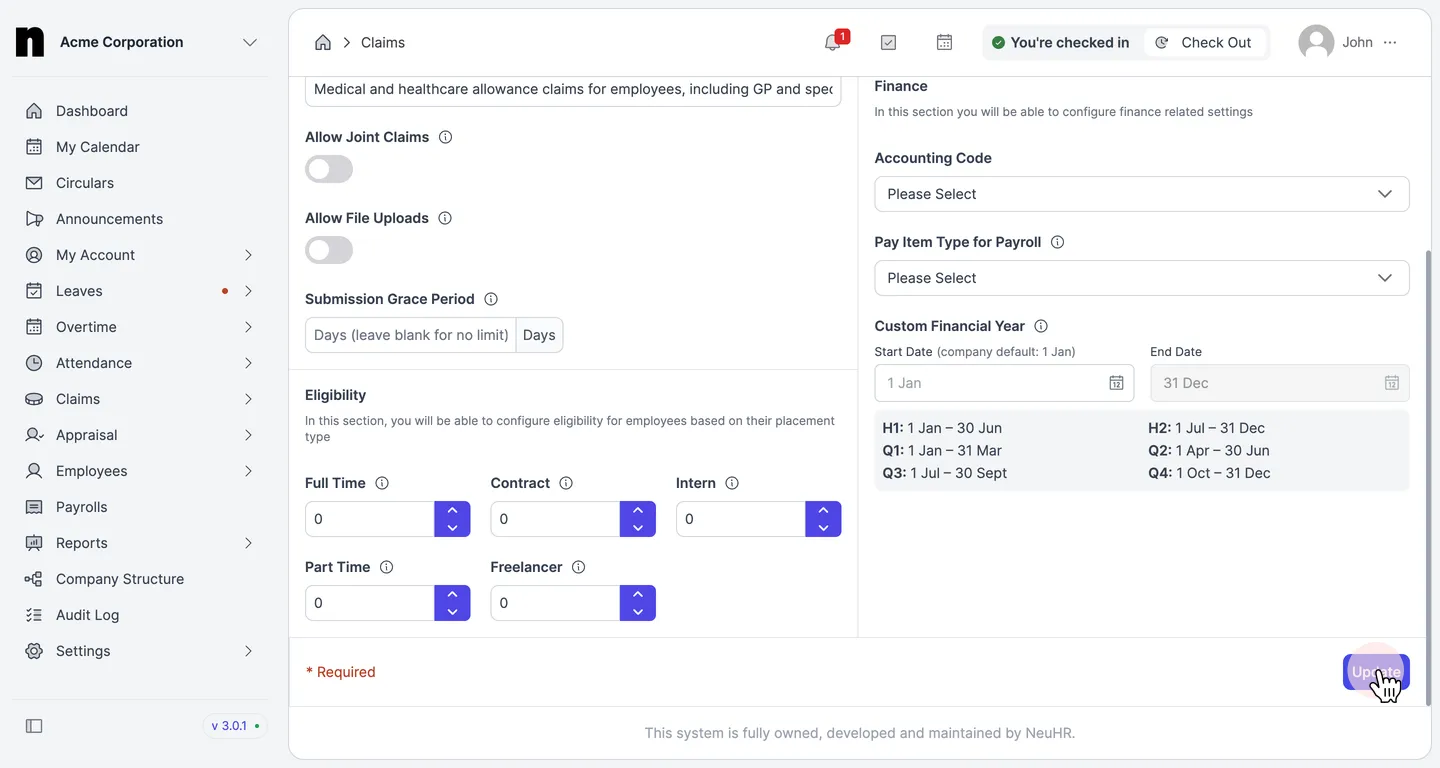Click John's user avatar

click(x=1316, y=42)
